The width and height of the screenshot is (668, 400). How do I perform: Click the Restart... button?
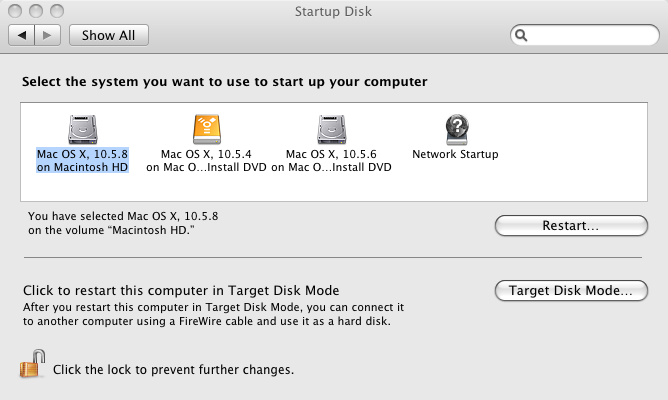coord(571,225)
